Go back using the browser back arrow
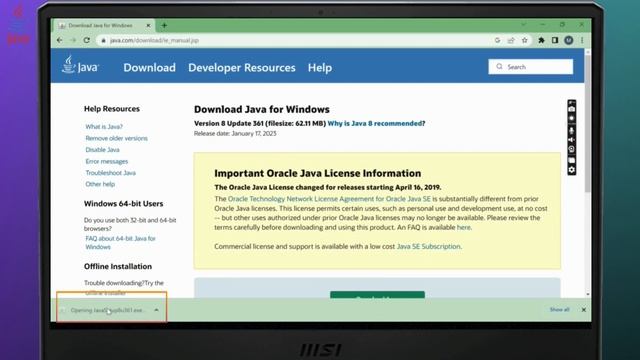Screen dimensions: 640x360 pyautogui.click(x=60, y=40)
